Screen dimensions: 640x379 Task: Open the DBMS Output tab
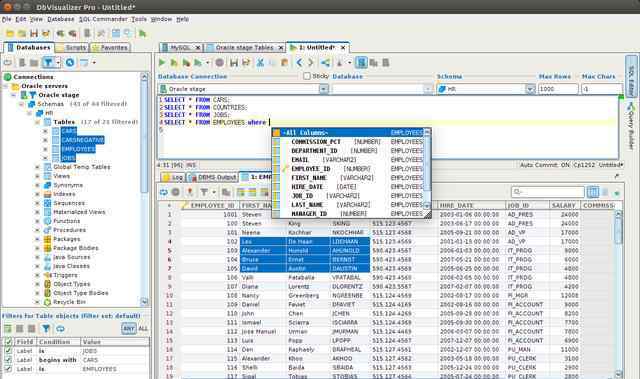tap(212, 177)
